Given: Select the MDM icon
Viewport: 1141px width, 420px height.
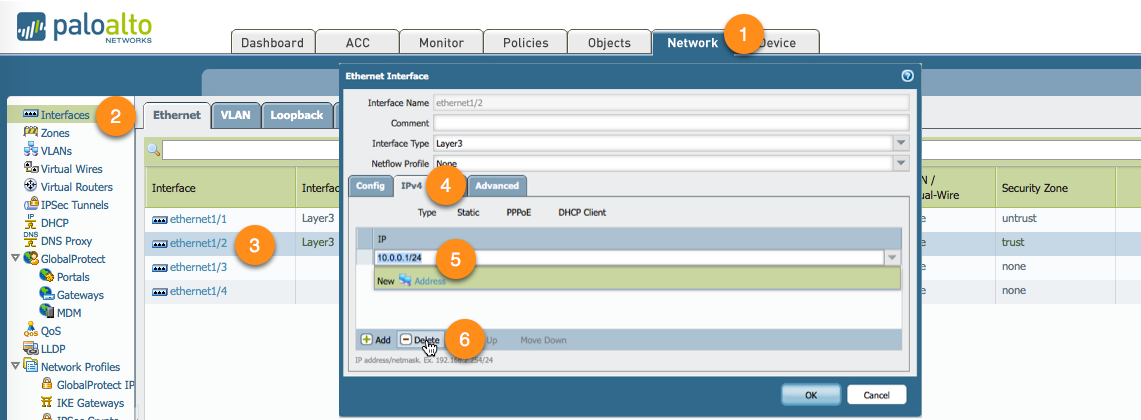Looking at the screenshot, I should coord(47,312).
